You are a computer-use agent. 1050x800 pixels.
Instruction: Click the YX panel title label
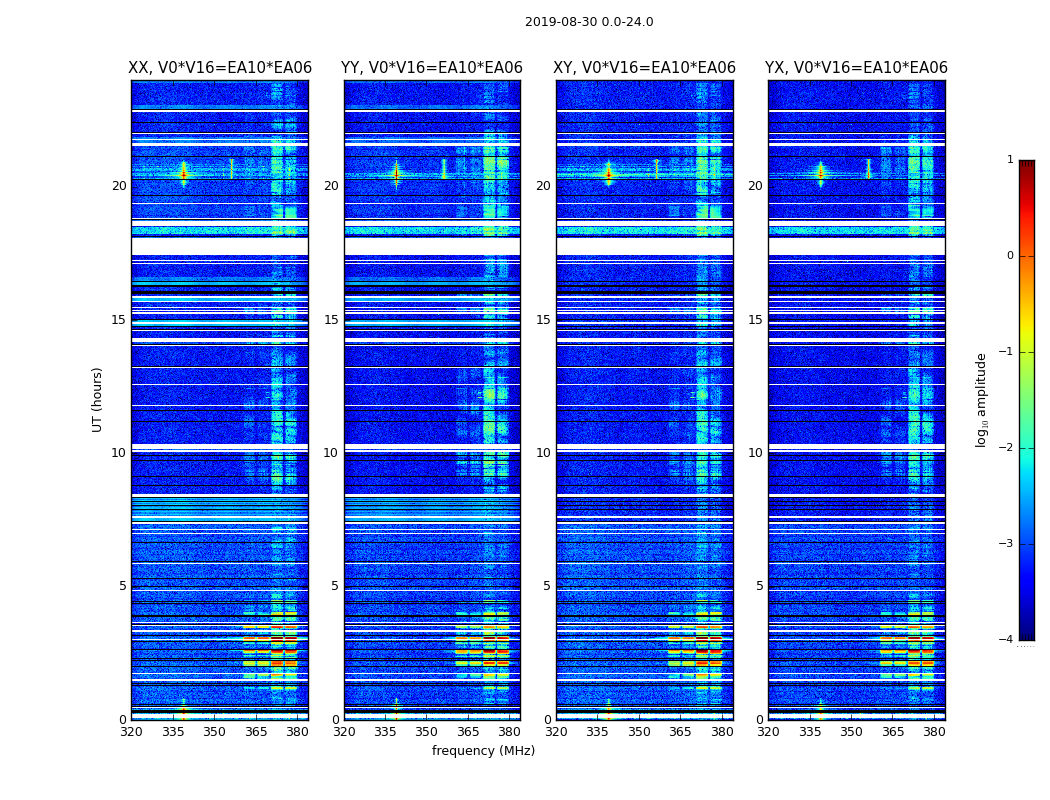click(856, 68)
